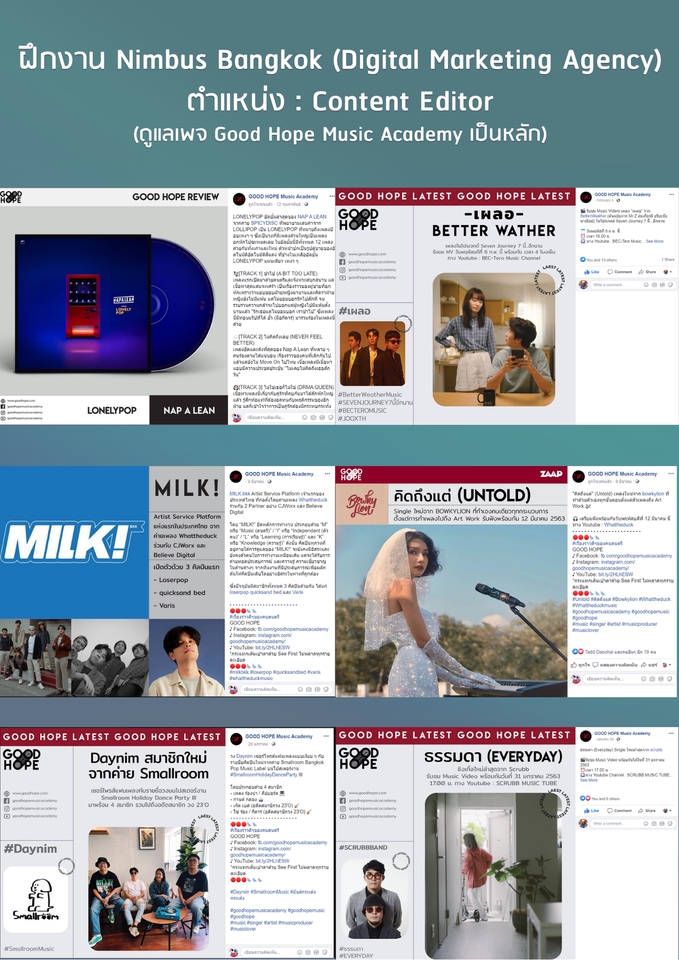Click the #SmallroomHolidayDanceParty hashtag
Screen dimensions: 679x960
click(263, 774)
